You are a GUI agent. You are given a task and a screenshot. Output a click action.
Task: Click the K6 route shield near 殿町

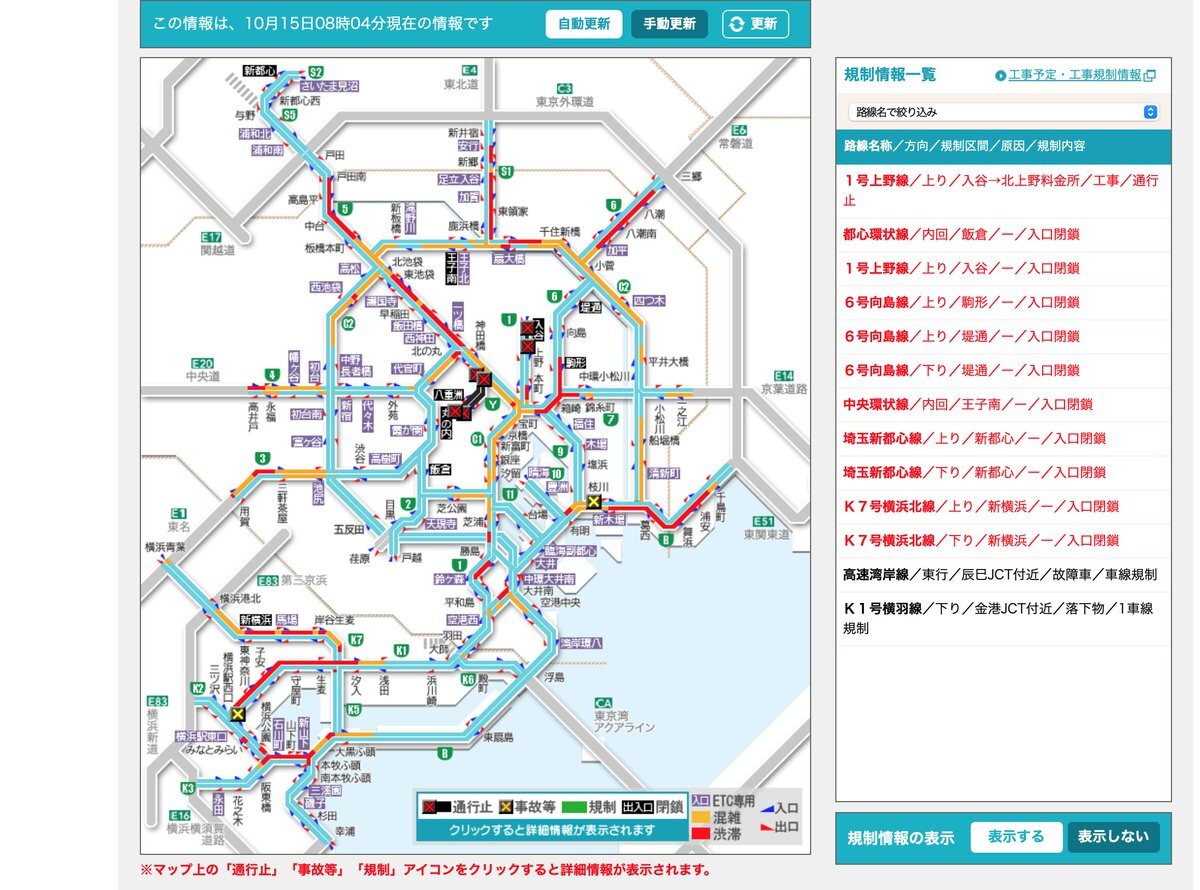tap(468, 680)
